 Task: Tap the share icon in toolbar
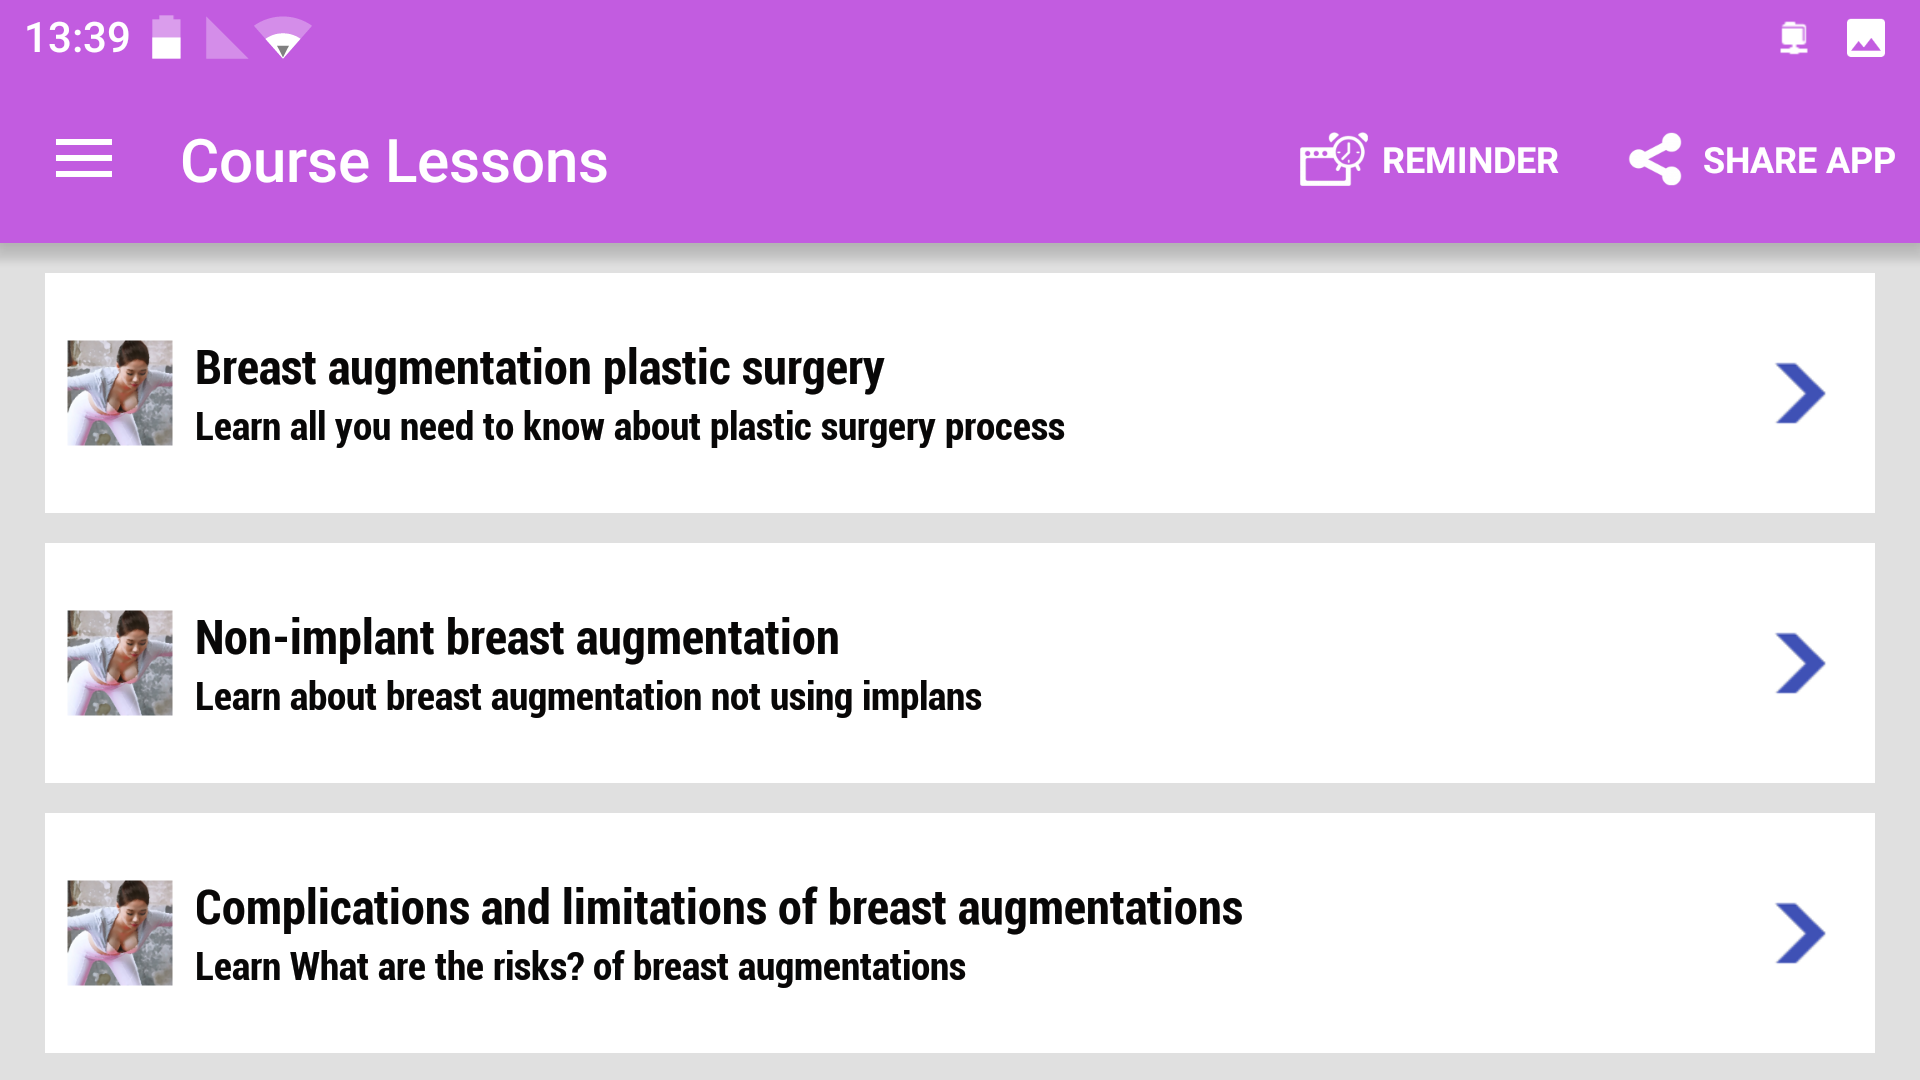pos(1655,160)
